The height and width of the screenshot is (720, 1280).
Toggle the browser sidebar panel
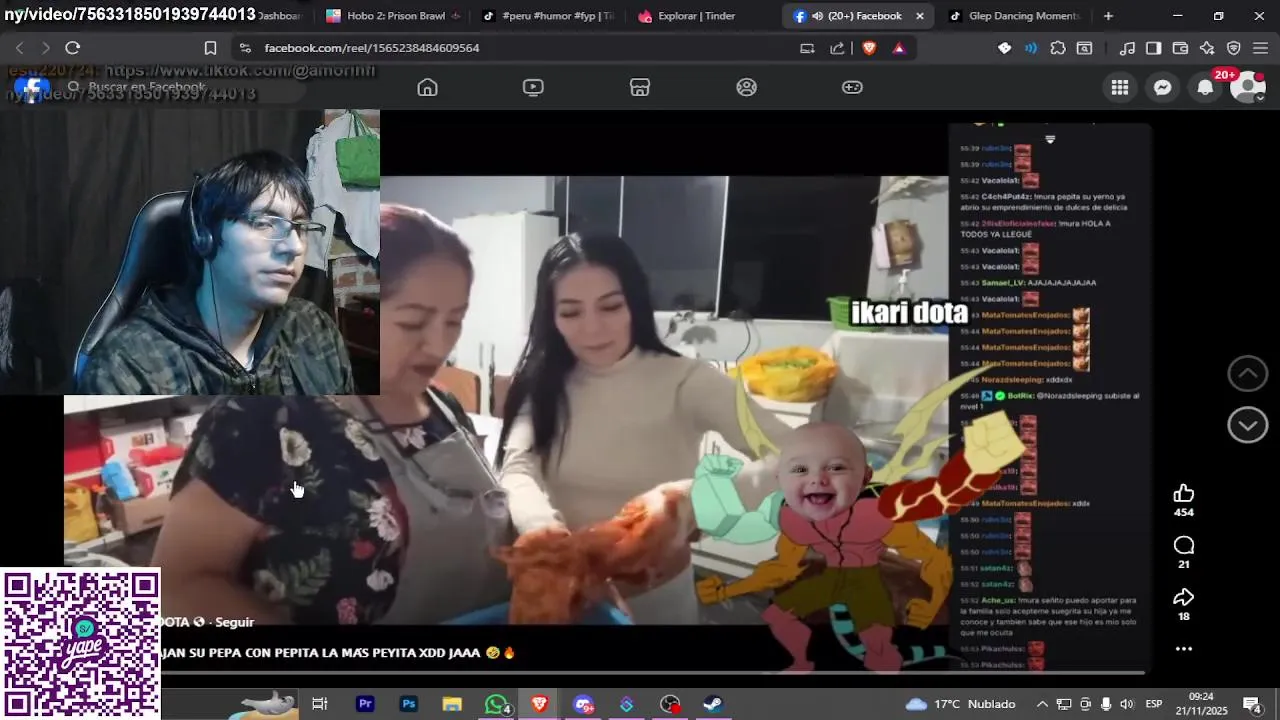tap(1153, 48)
